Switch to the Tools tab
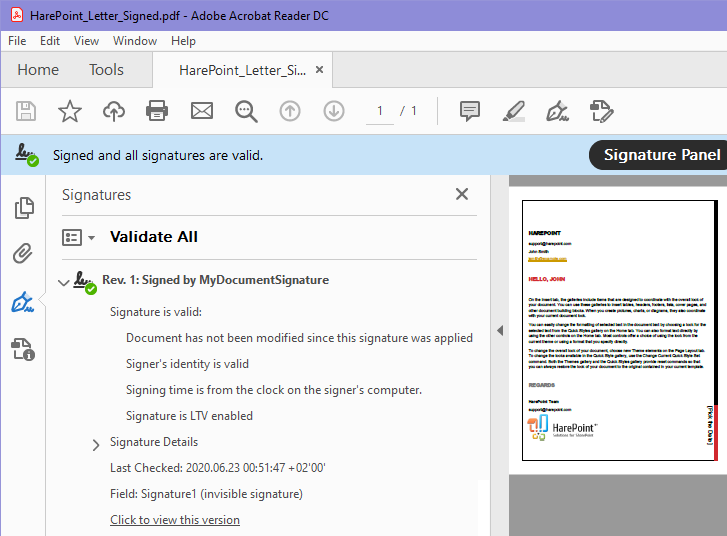 (106, 70)
